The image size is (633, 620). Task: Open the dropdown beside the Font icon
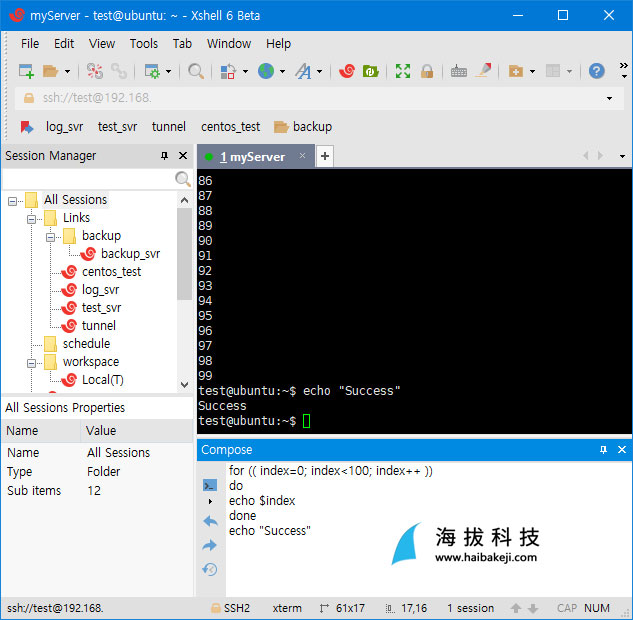click(x=319, y=71)
